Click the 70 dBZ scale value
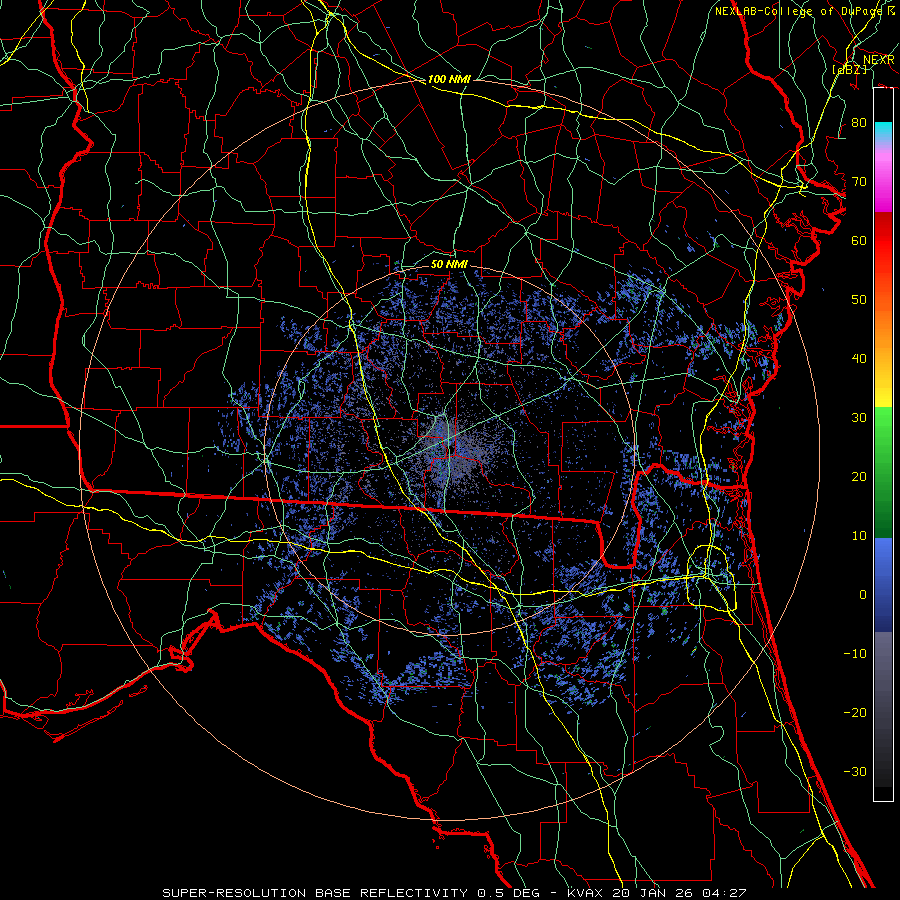The image size is (900, 900). pyautogui.click(x=859, y=182)
